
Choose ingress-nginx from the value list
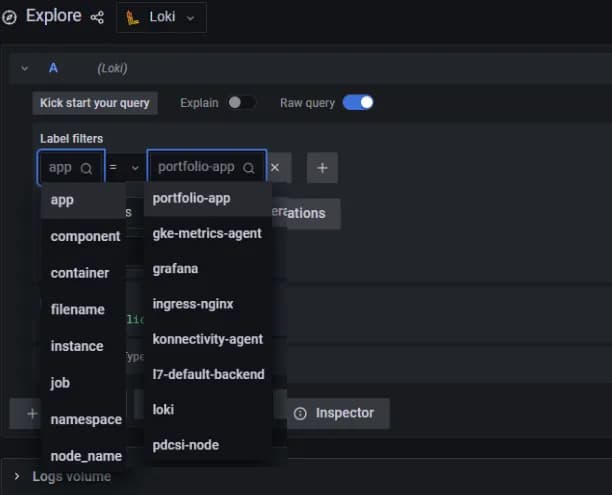pyautogui.click(x=208, y=304)
